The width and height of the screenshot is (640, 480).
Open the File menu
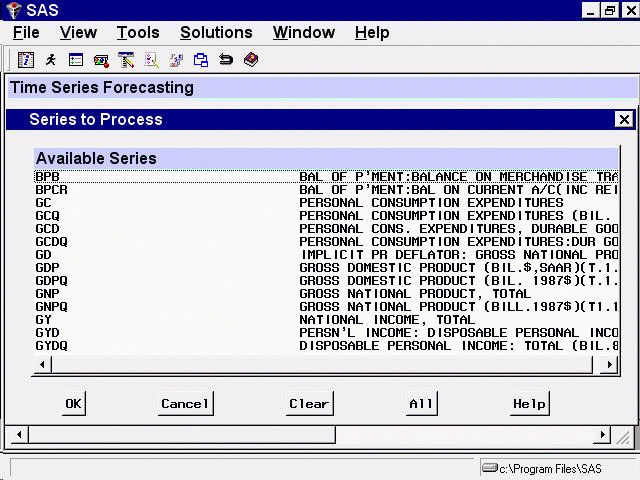click(26, 33)
